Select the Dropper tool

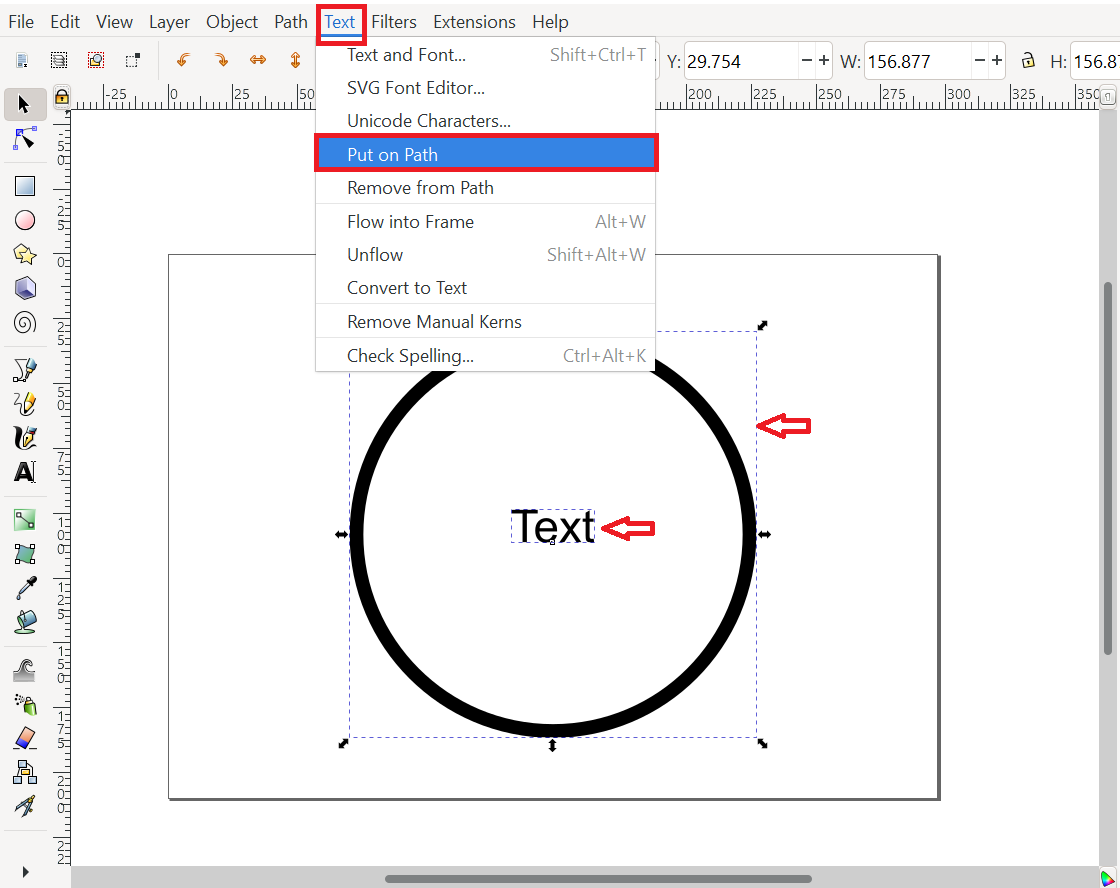coord(26,587)
